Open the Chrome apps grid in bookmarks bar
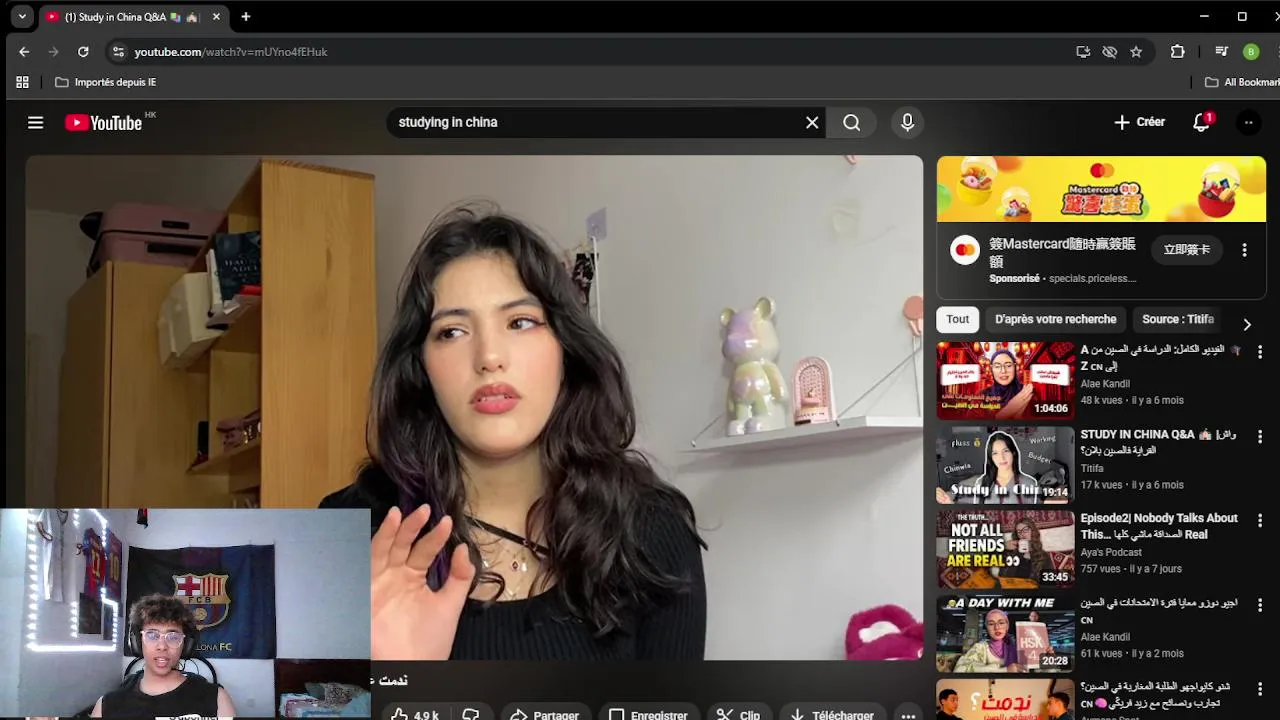Image resolution: width=1280 pixels, height=720 pixels. [x=22, y=82]
